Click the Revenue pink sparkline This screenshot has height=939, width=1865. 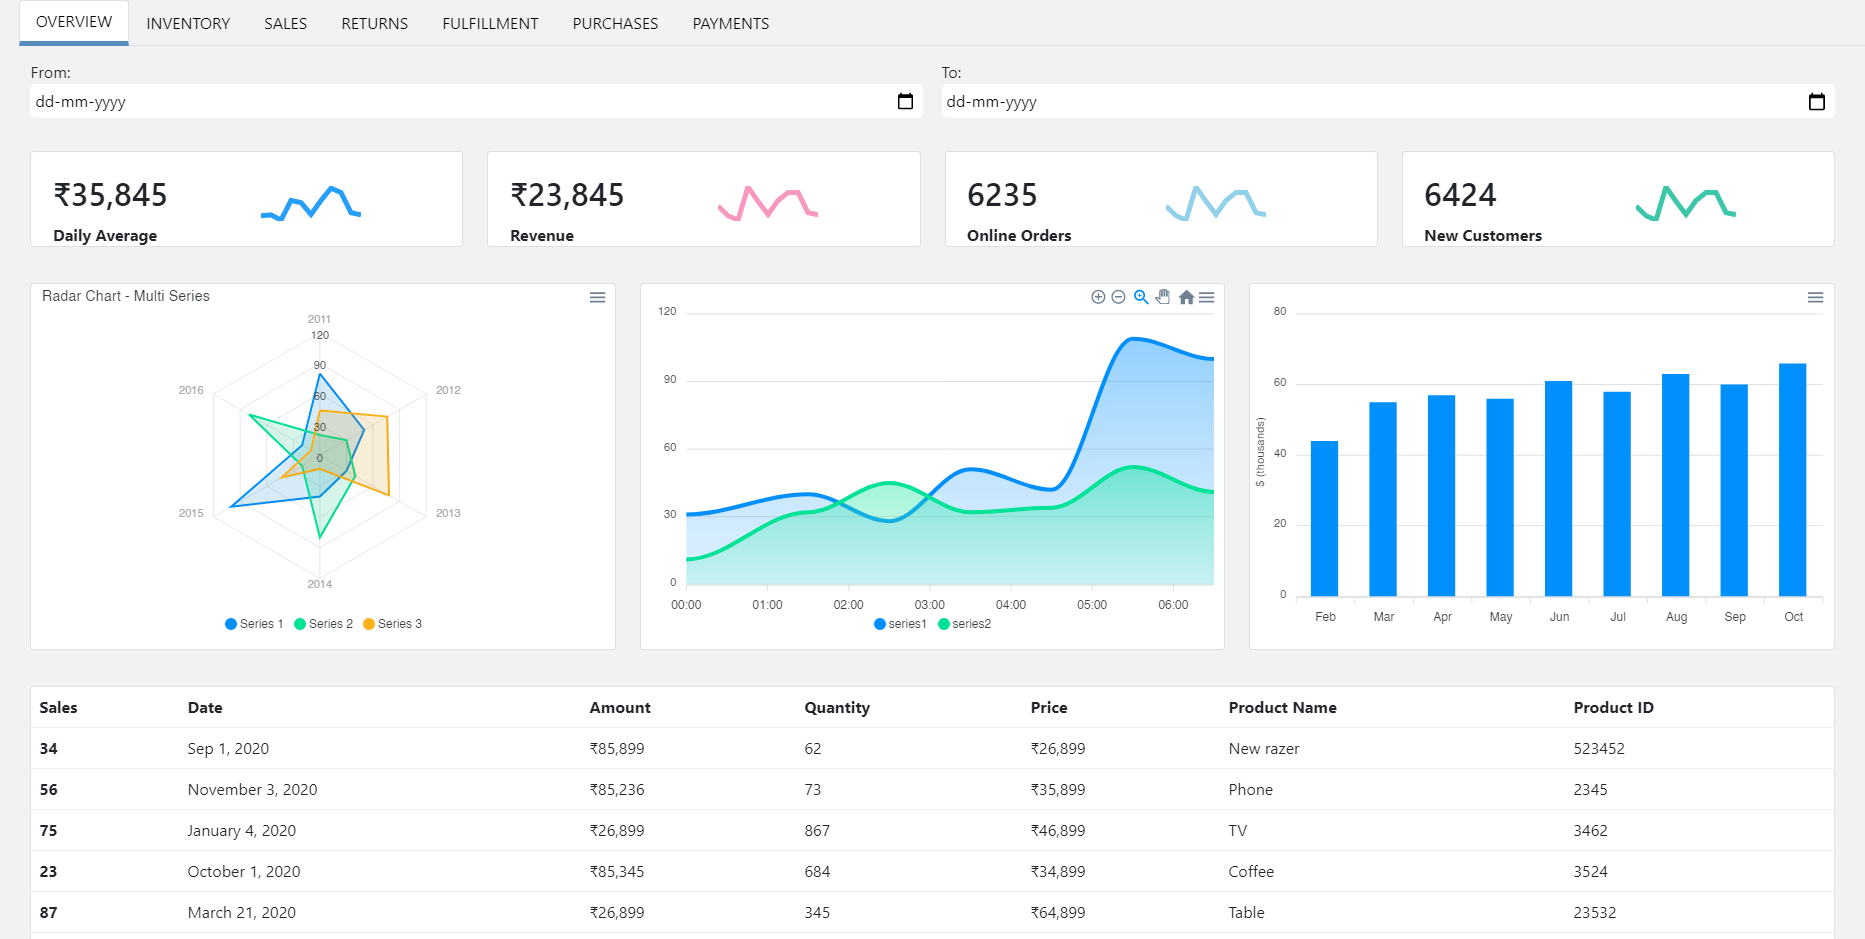point(768,203)
